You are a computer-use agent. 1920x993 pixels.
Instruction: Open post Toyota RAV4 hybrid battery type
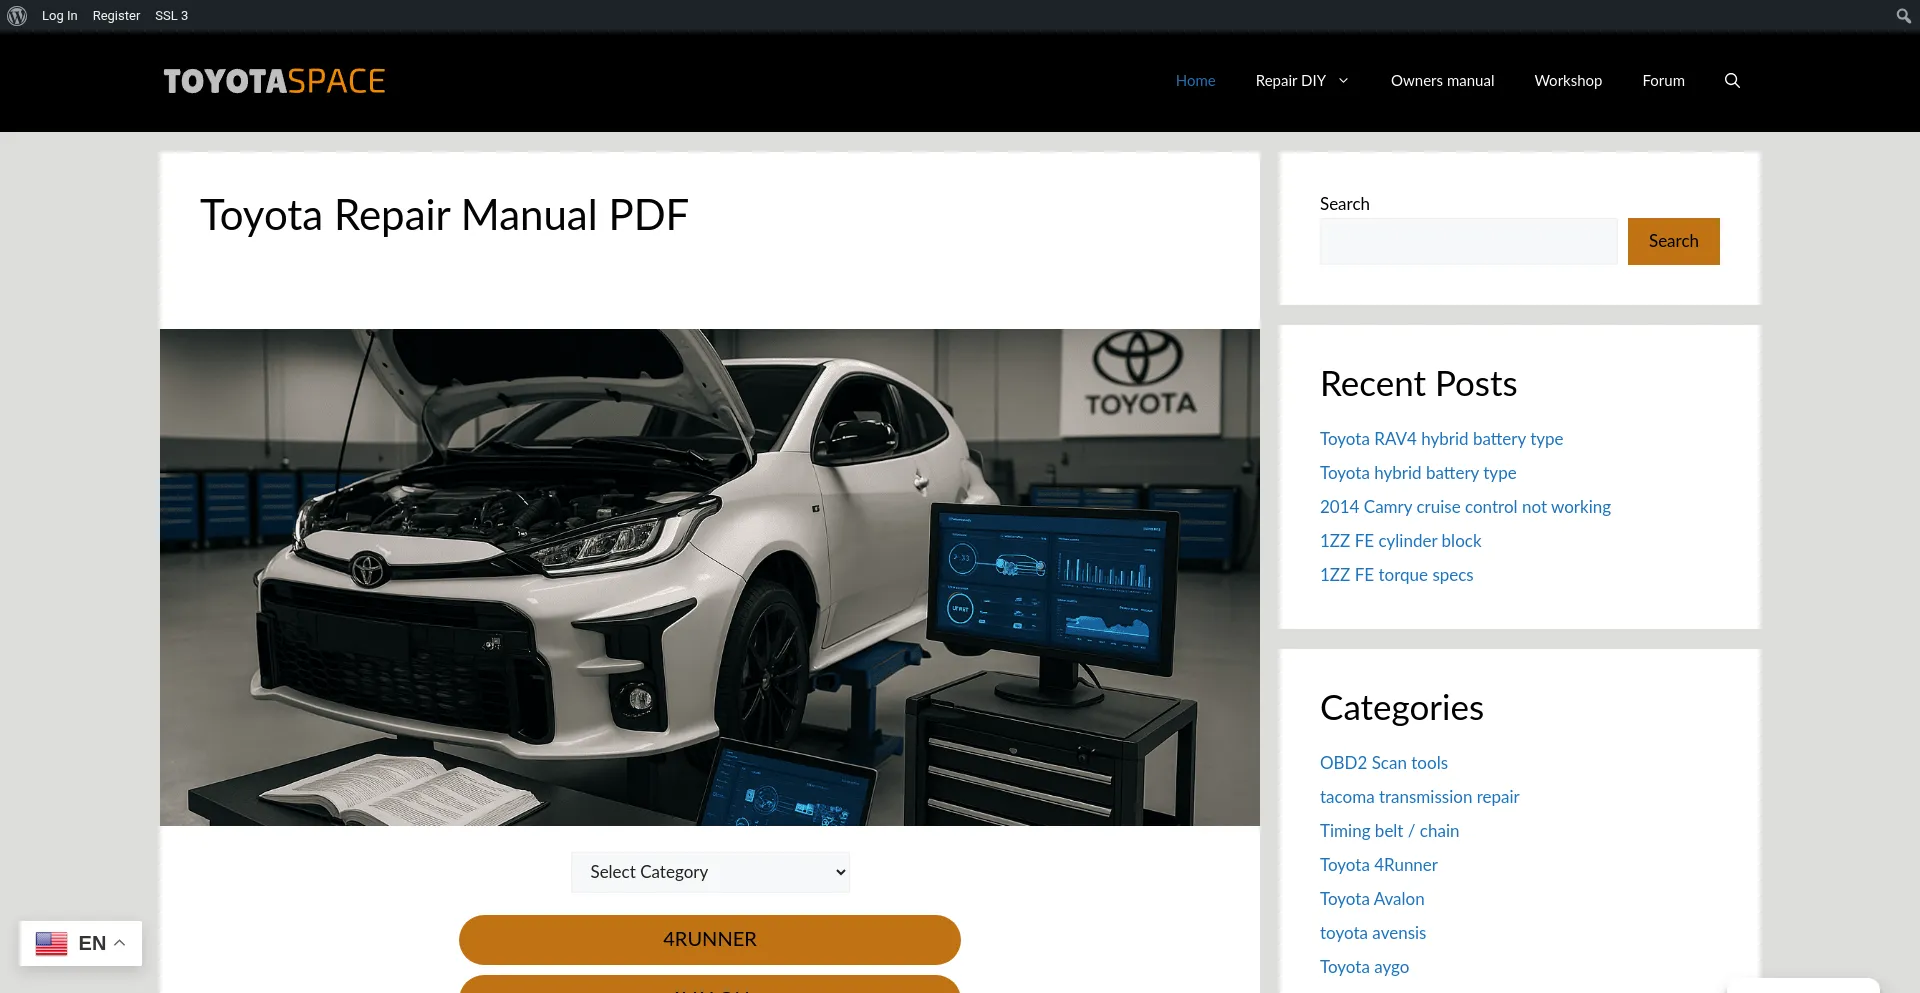pos(1441,439)
